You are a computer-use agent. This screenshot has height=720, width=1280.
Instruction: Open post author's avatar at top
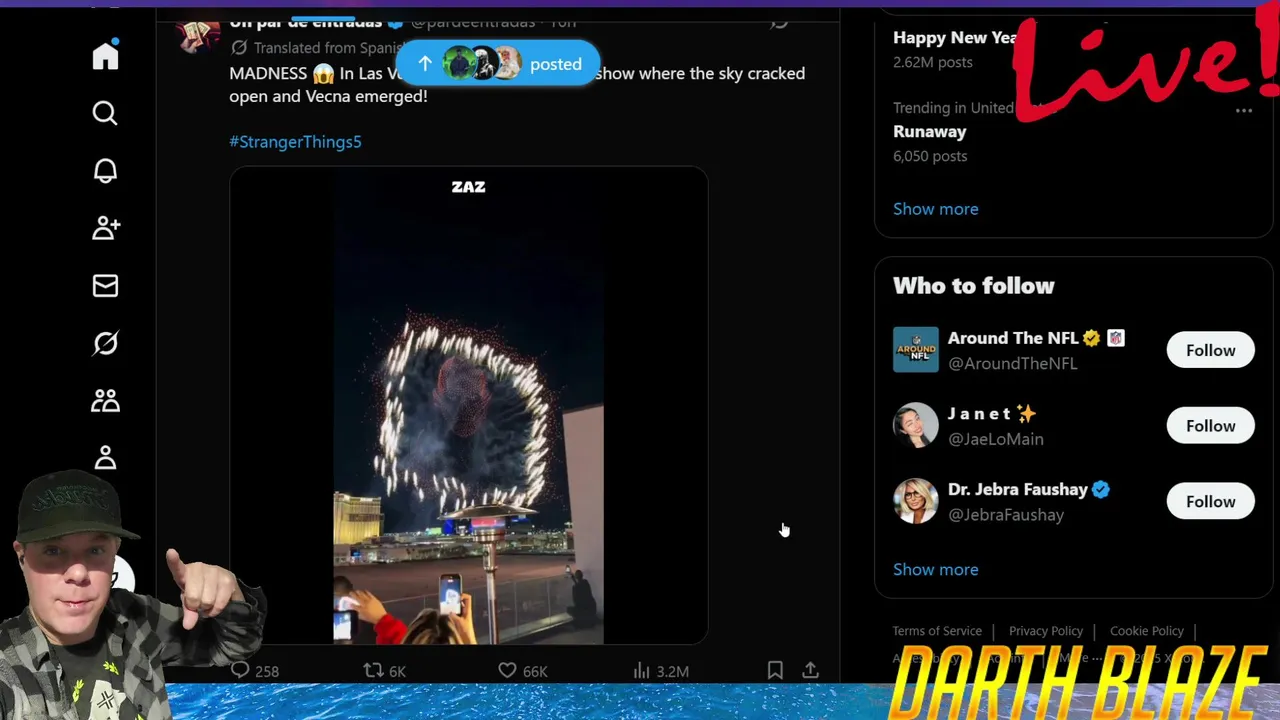pyautogui.click(x=198, y=35)
